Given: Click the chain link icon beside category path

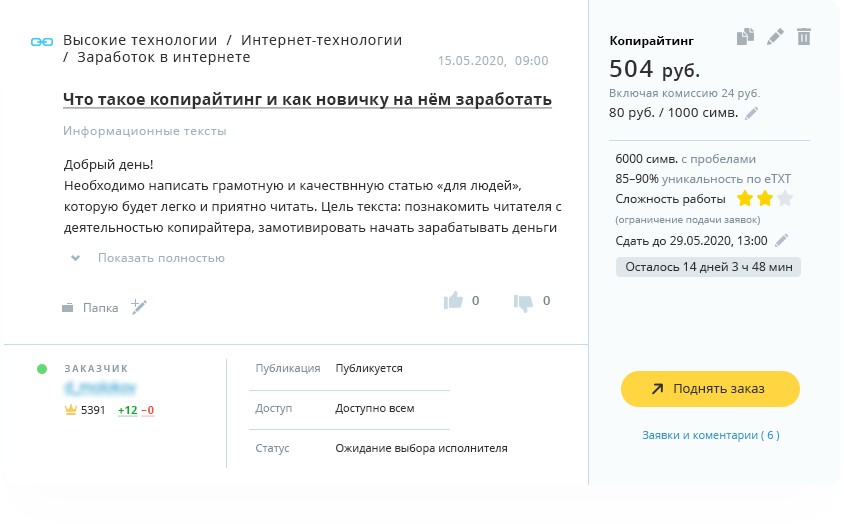Looking at the screenshot, I should coord(41,42).
